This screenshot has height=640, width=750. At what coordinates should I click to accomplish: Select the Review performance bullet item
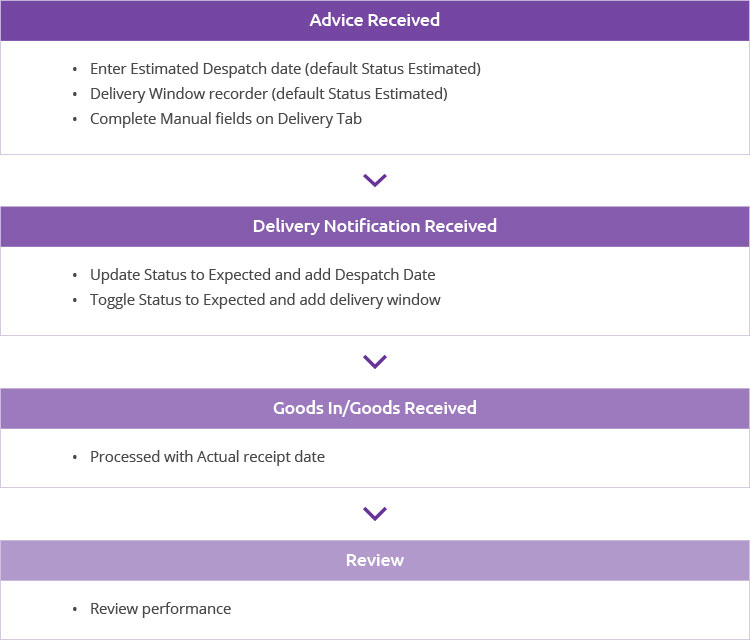click(x=160, y=609)
